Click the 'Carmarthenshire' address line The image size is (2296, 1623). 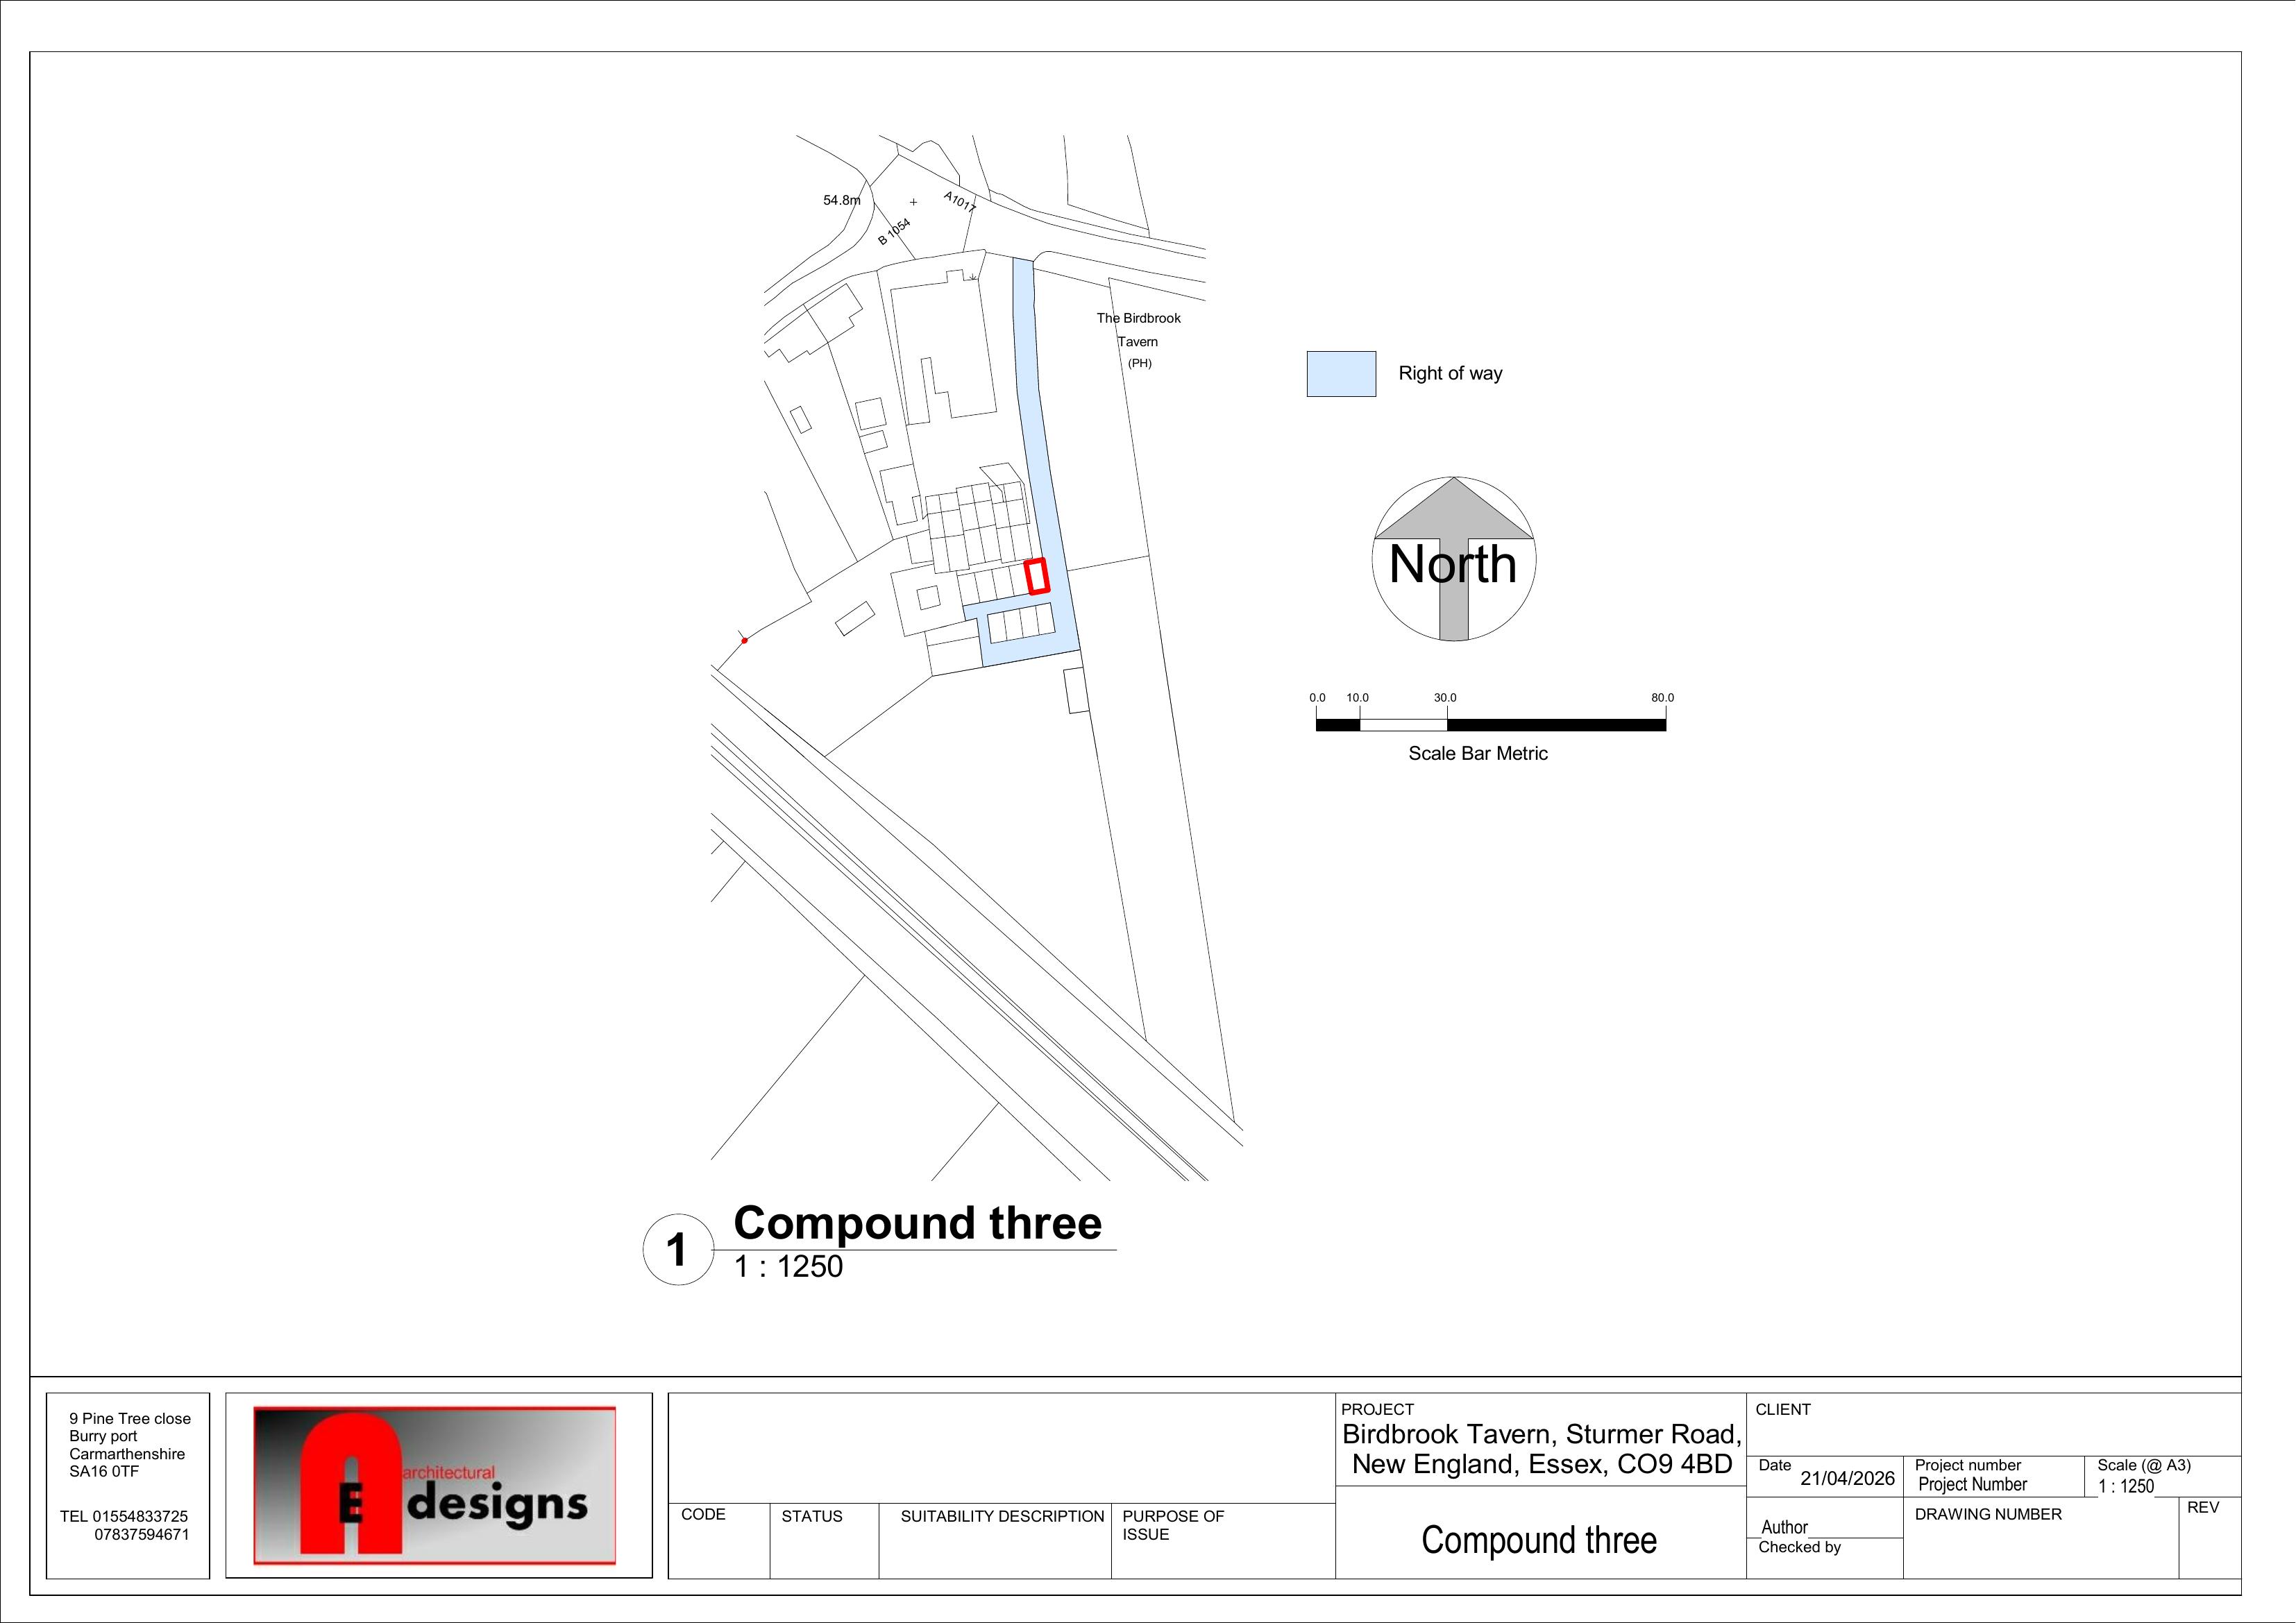[x=127, y=1454]
